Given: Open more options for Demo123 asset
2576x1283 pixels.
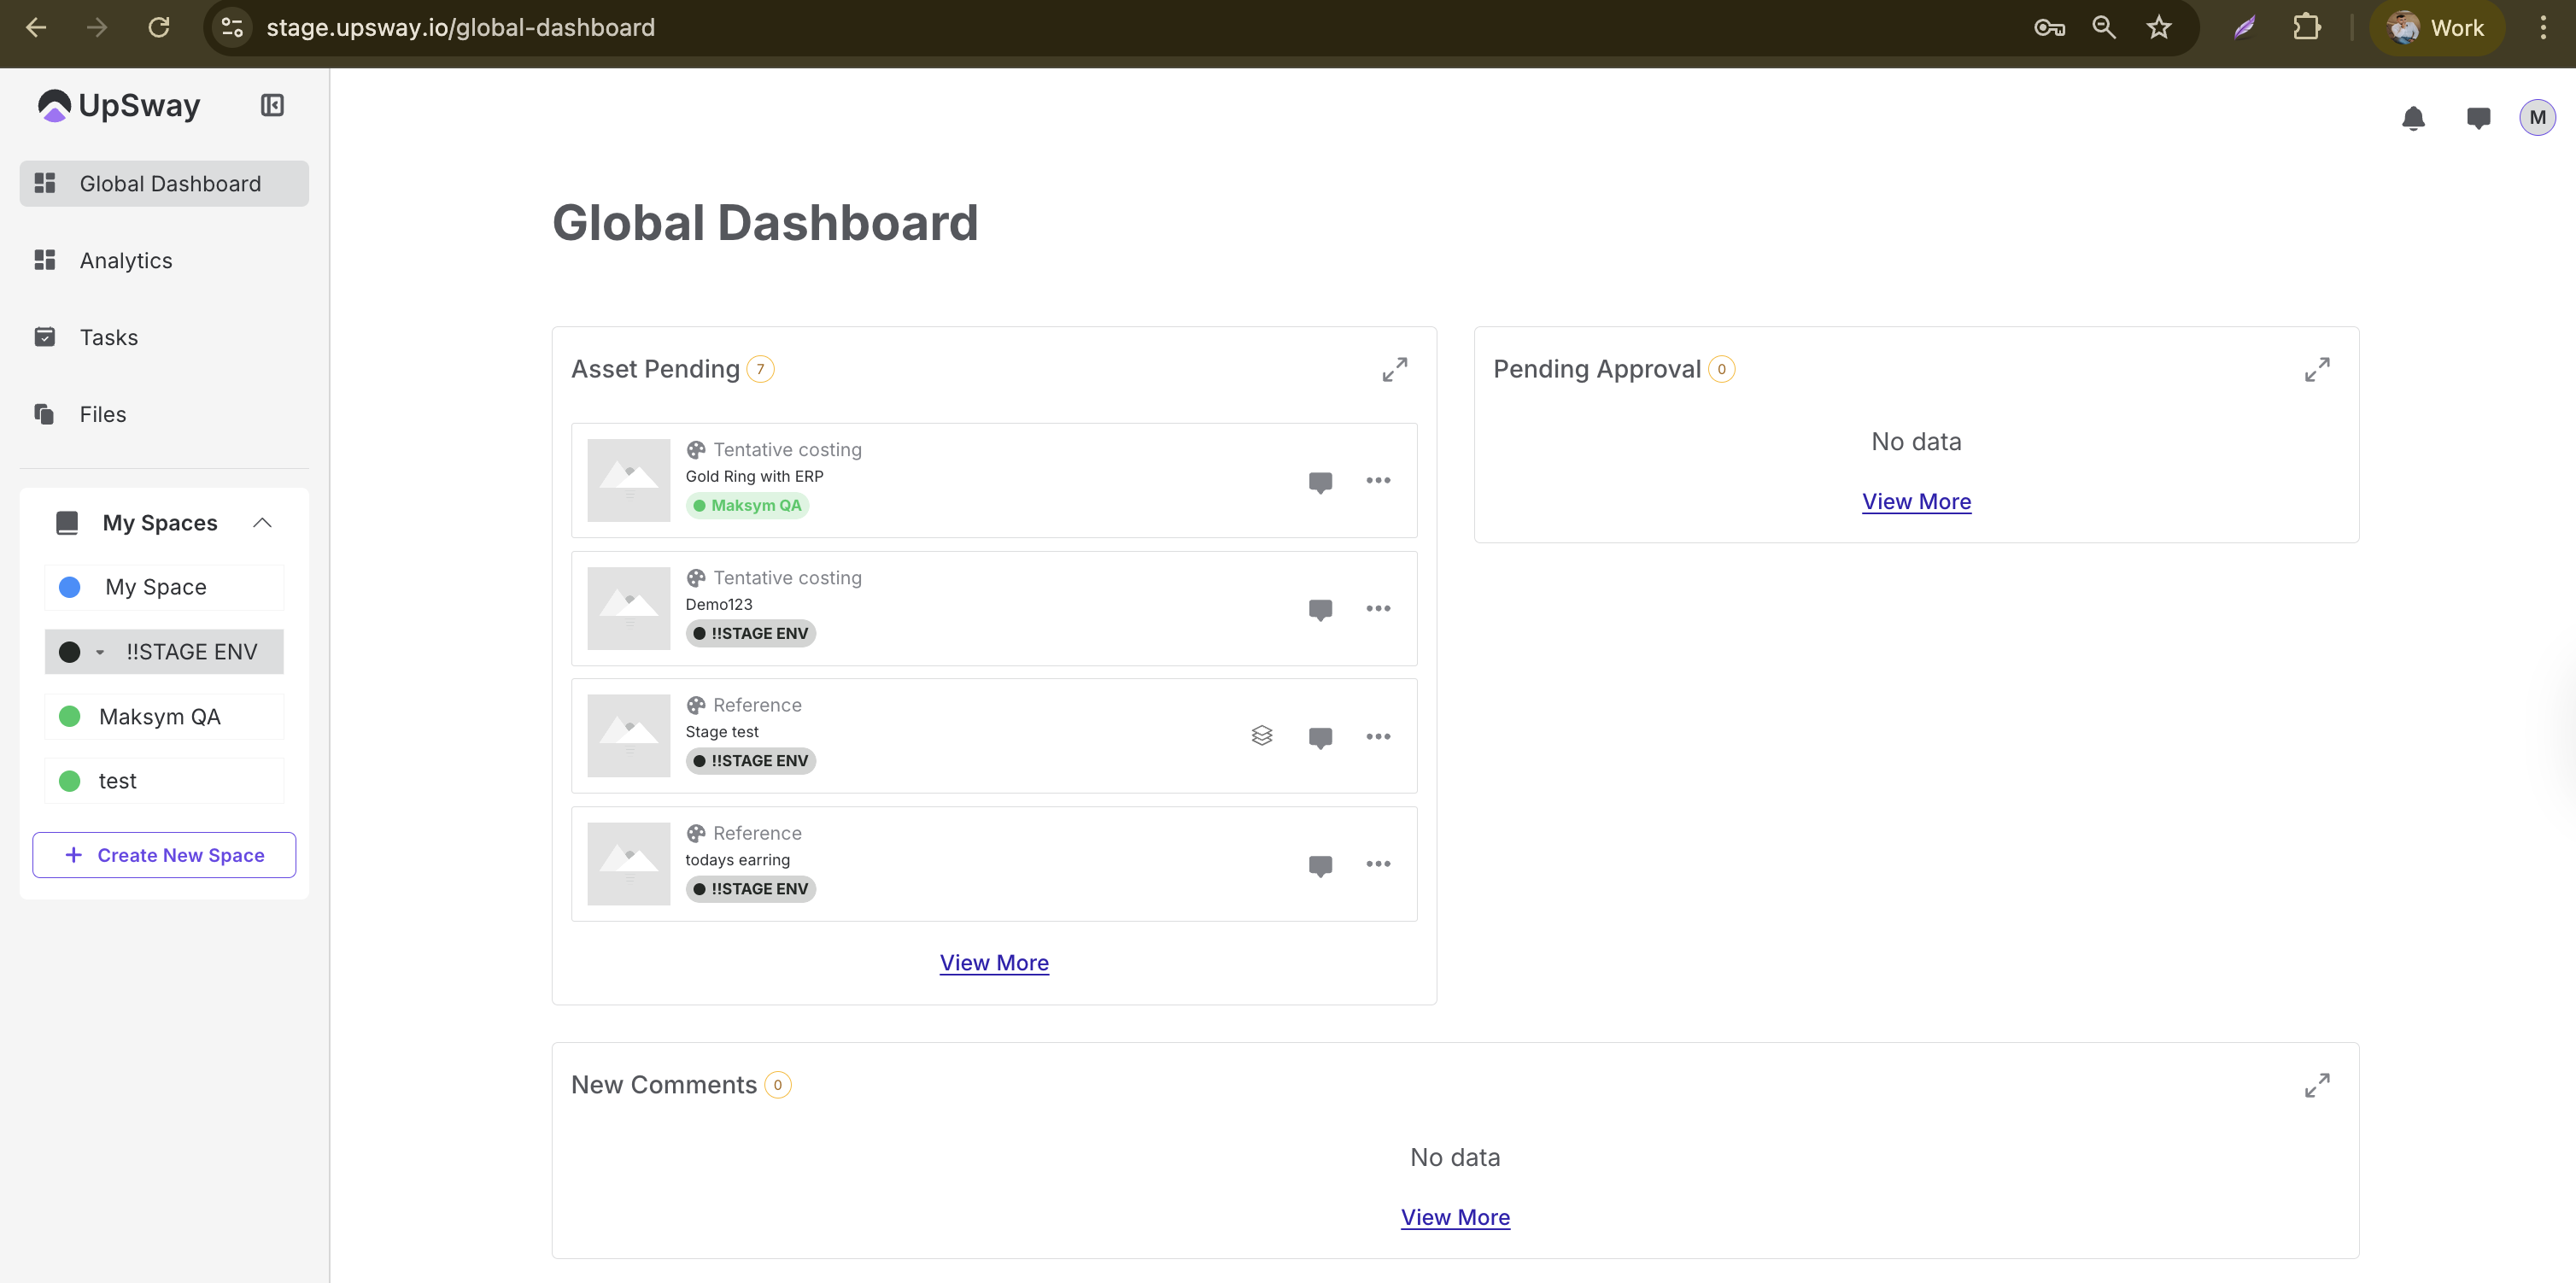Looking at the screenshot, I should [1378, 608].
